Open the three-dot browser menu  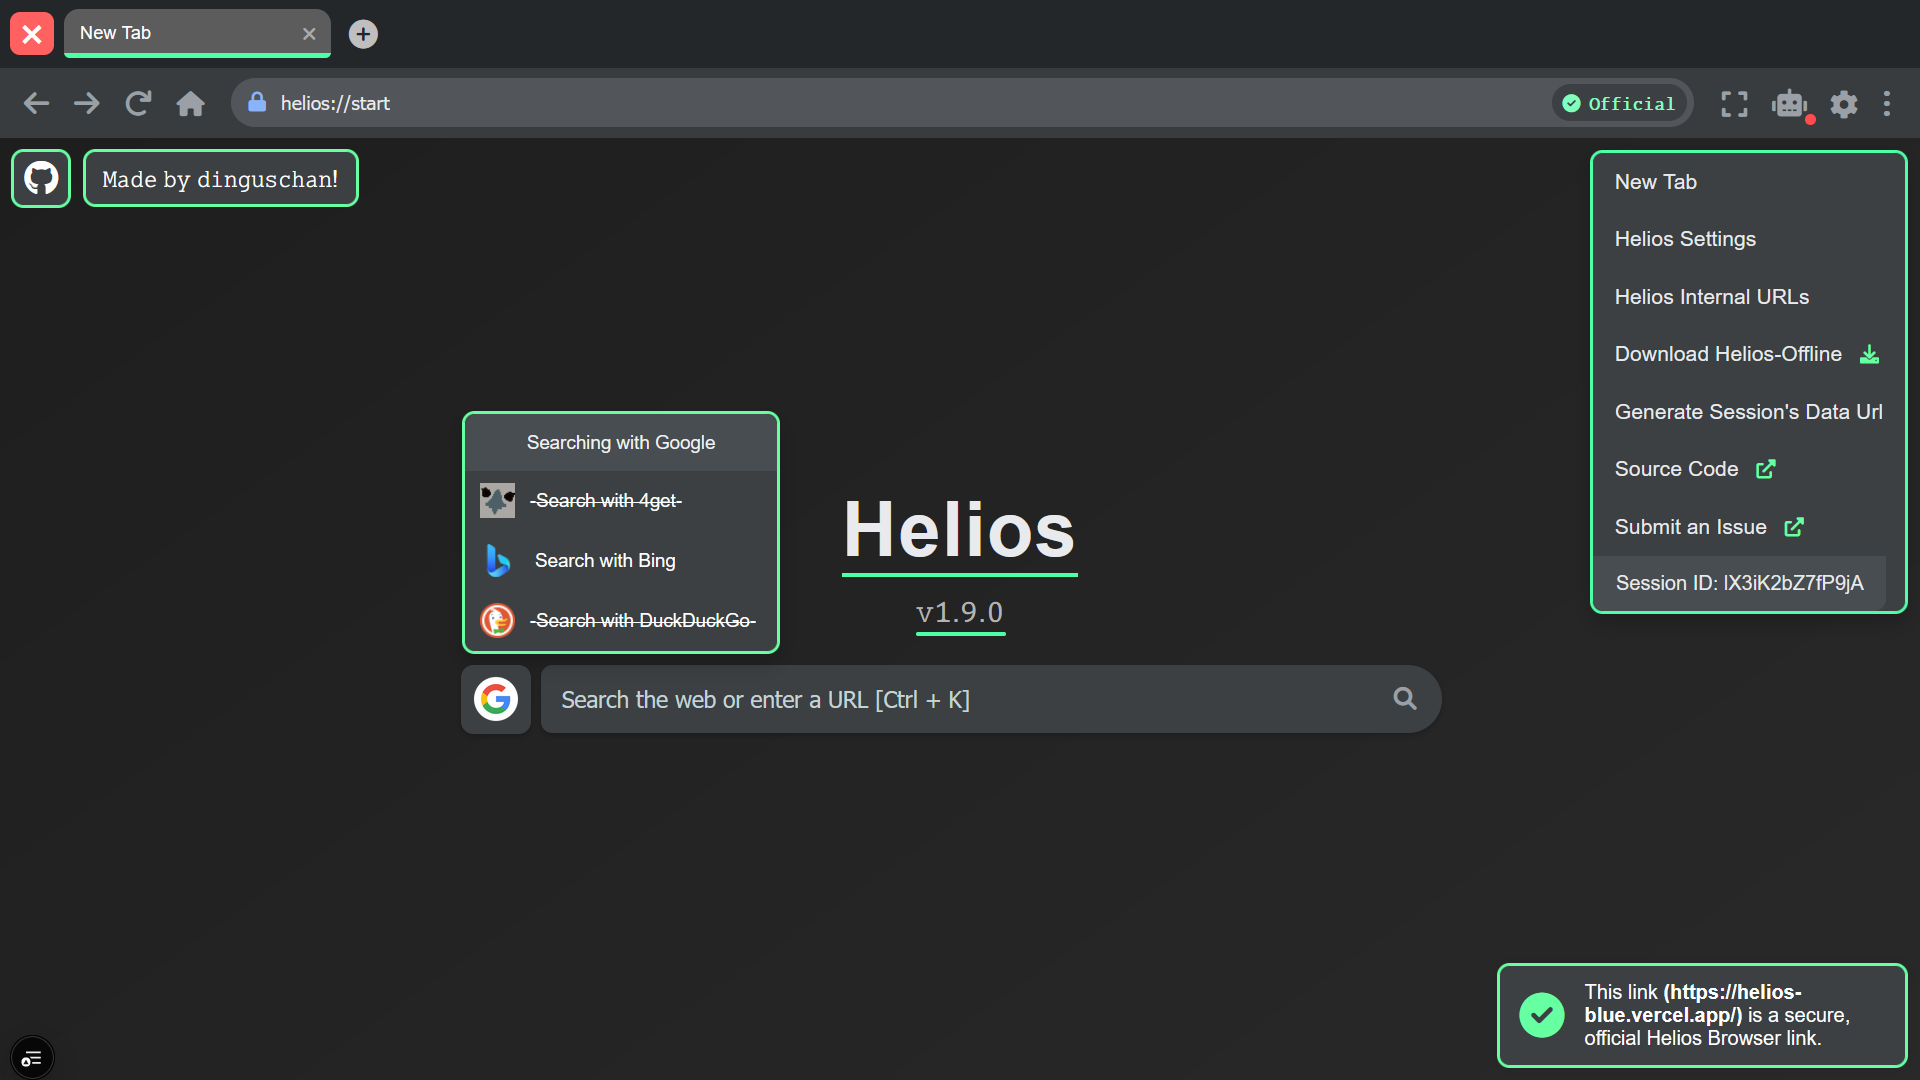pos(1887,103)
